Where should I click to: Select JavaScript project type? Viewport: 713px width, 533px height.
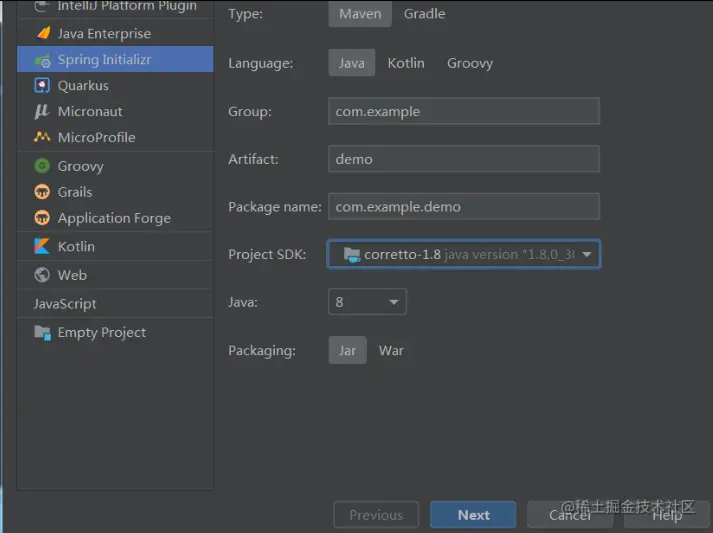point(65,303)
